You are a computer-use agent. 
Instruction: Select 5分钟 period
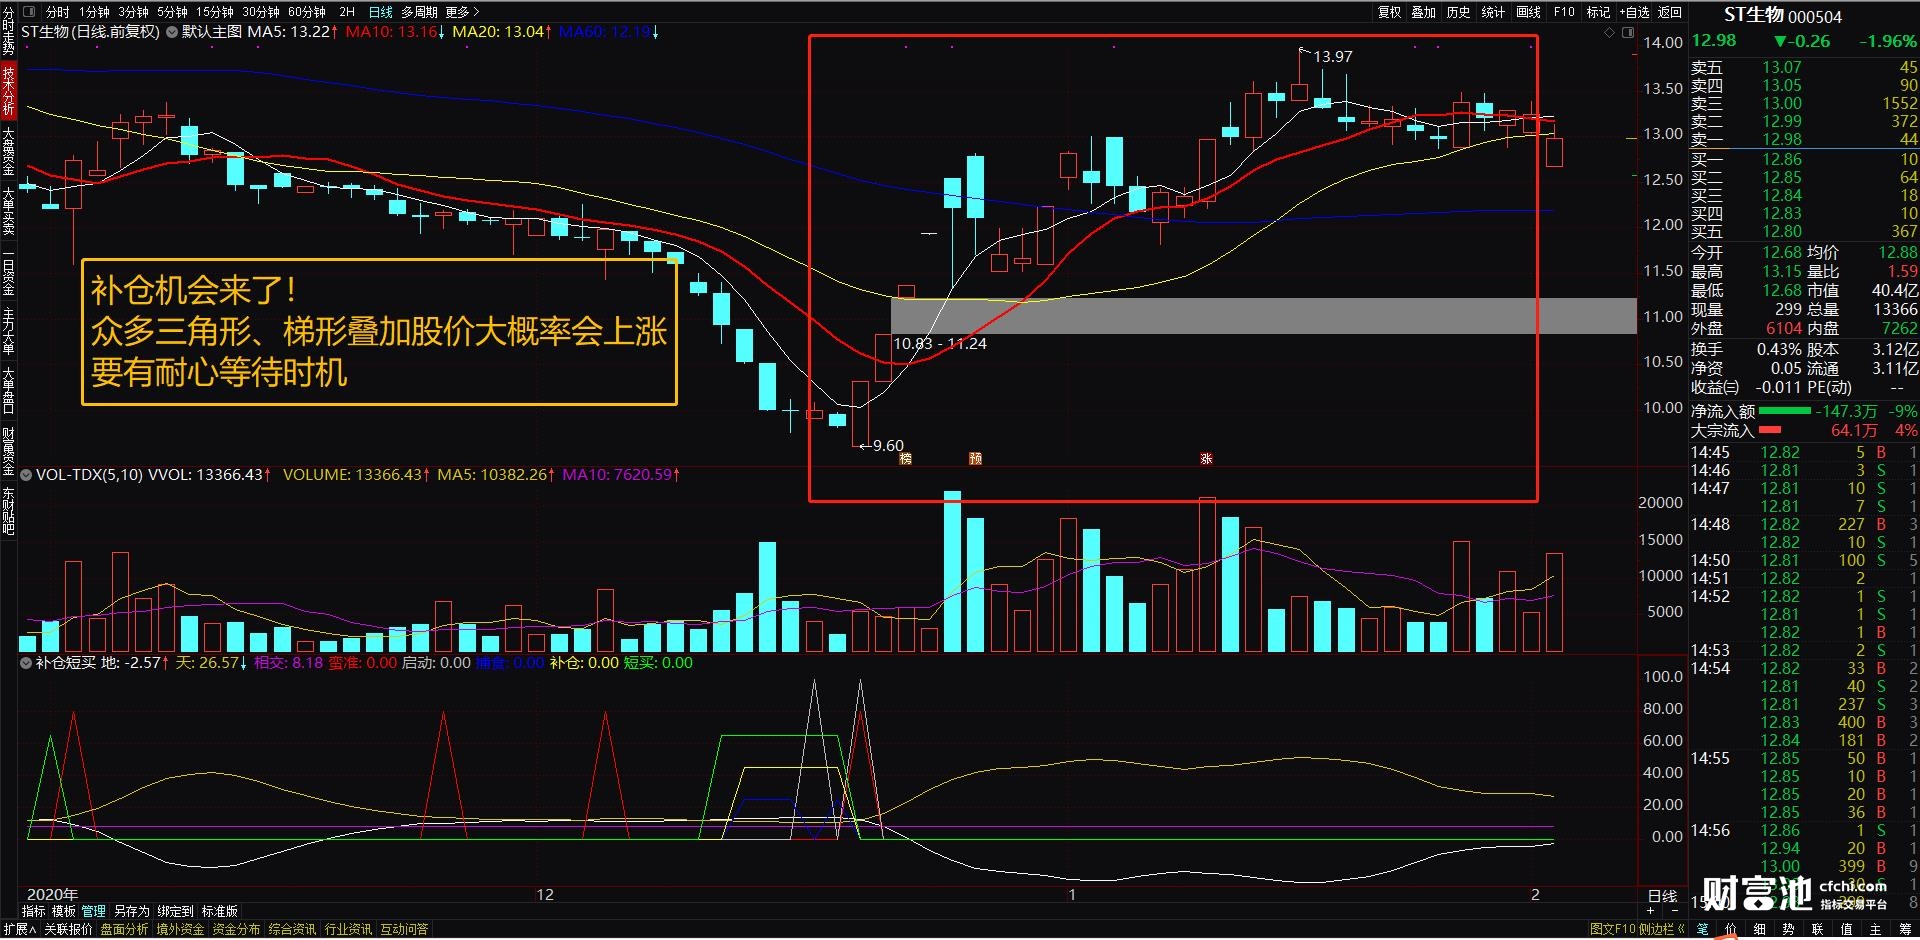pos(172,12)
